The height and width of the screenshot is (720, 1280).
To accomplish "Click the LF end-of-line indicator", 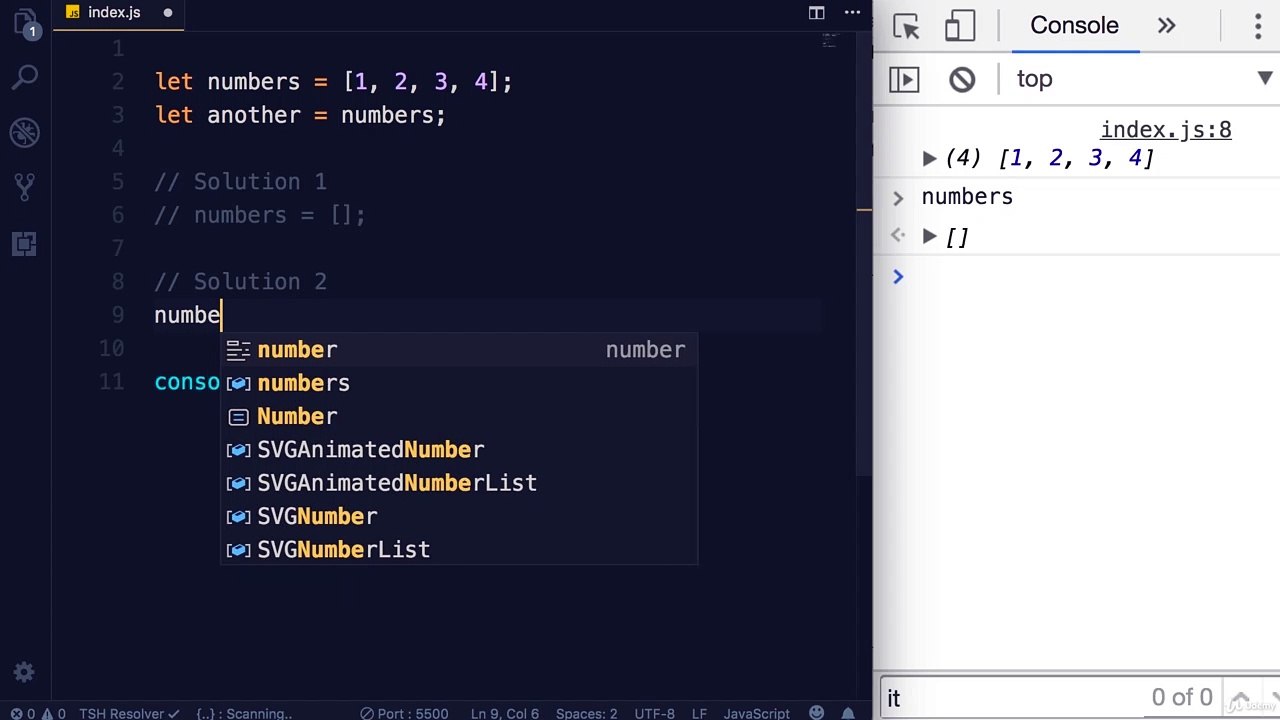I will point(699,713).
